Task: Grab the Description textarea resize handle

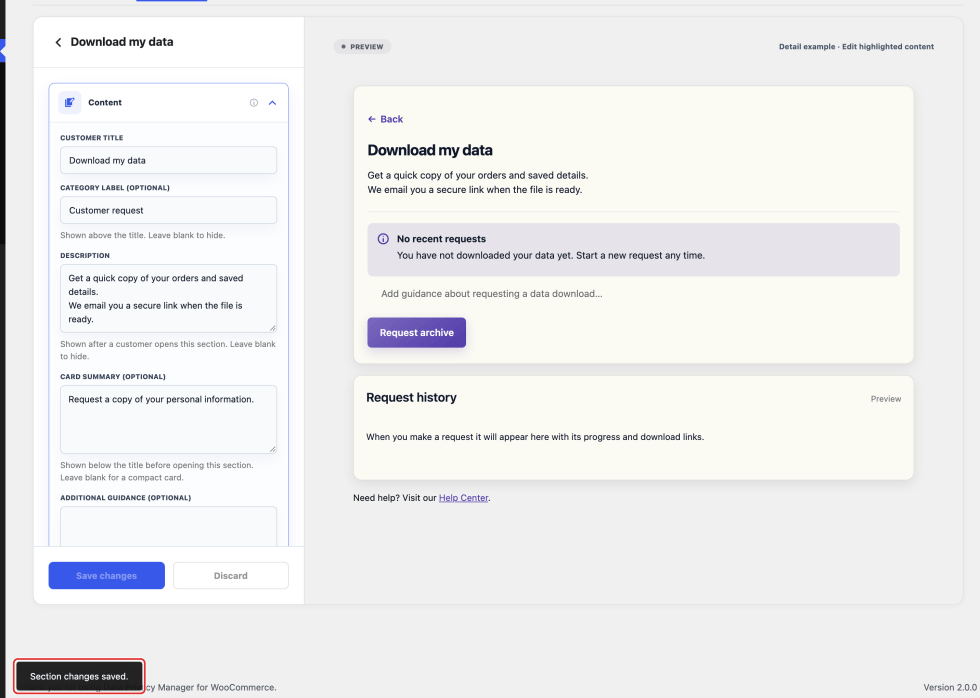Action: pyautogui.click(x=272, y=328)
